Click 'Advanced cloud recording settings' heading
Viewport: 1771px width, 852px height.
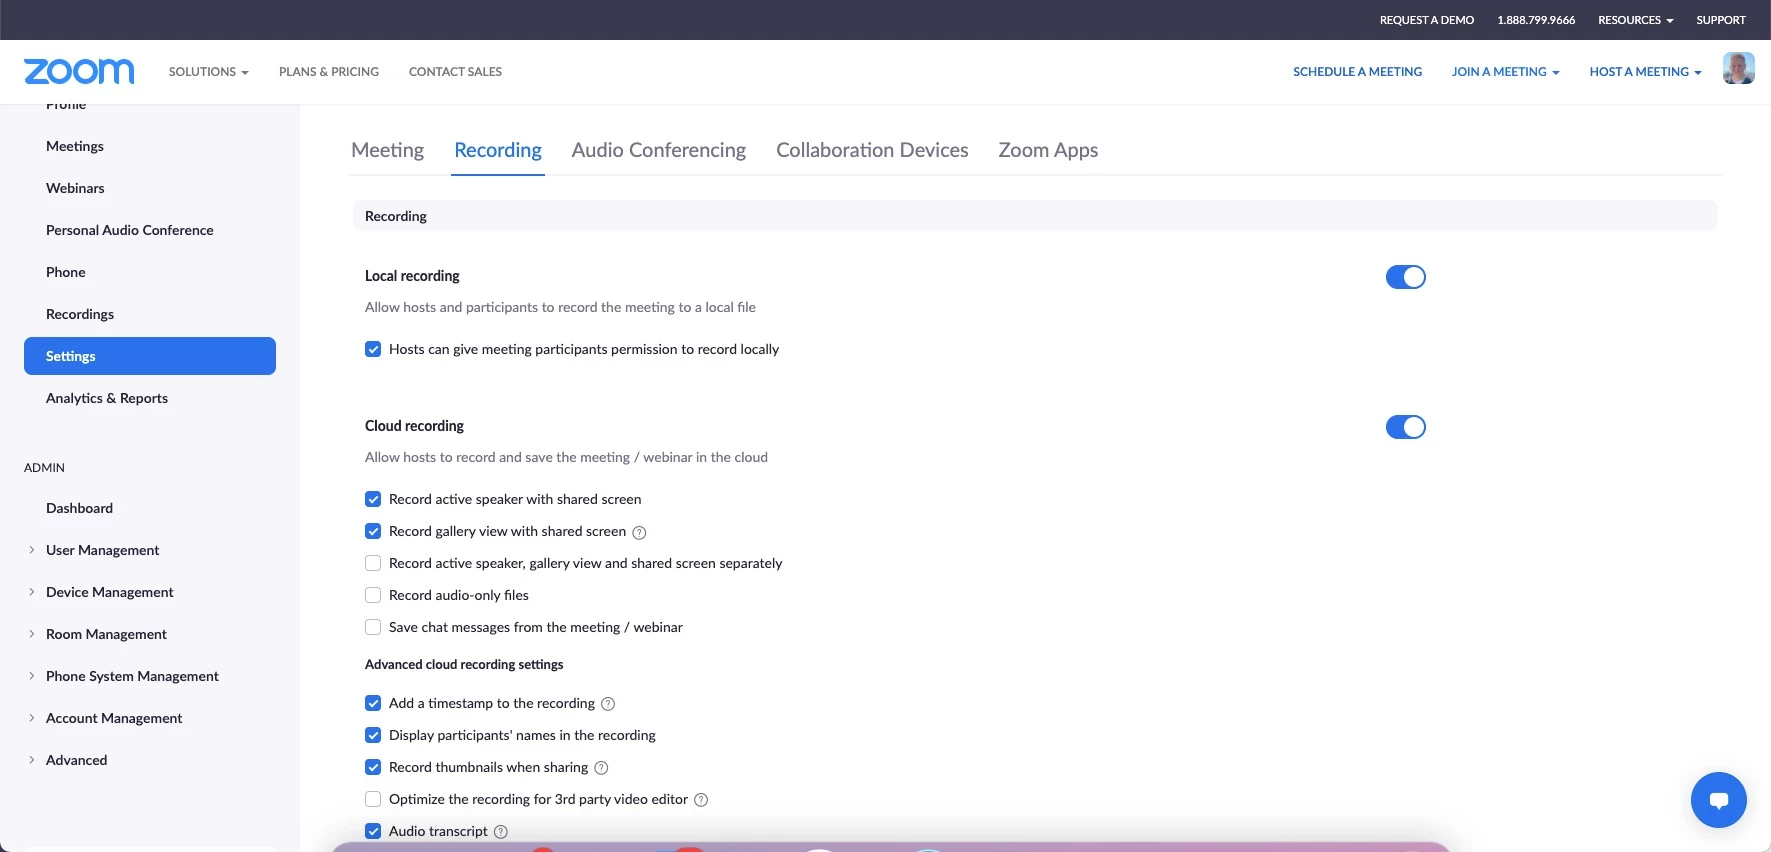click(x=464, y=664)
